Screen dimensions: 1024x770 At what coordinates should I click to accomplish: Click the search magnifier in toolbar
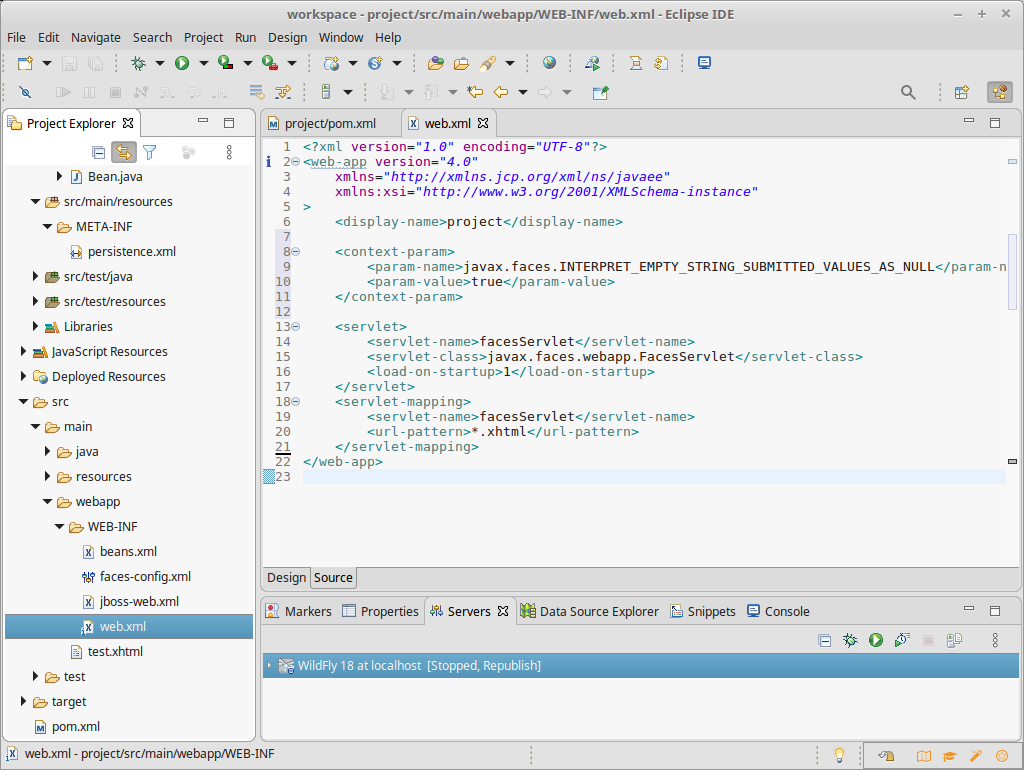pyautogui.click(x=908, y=92)
